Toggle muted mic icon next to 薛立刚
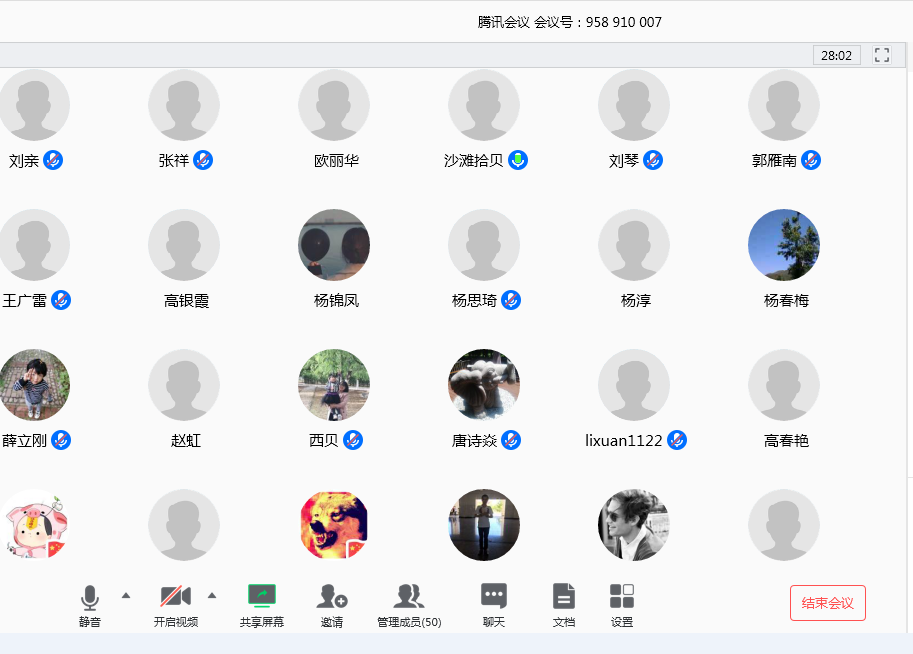Viewport: 913px width, 654px height. click(61, 440)
